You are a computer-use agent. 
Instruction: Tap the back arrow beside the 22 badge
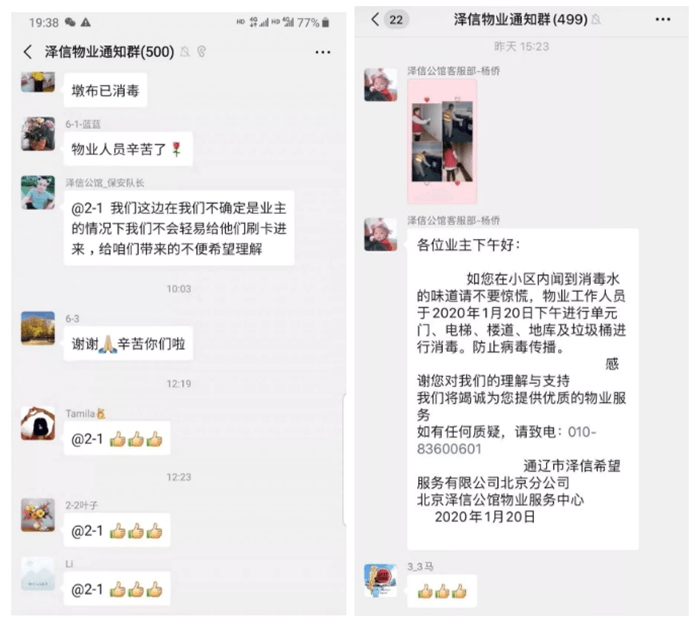(375, 19)
